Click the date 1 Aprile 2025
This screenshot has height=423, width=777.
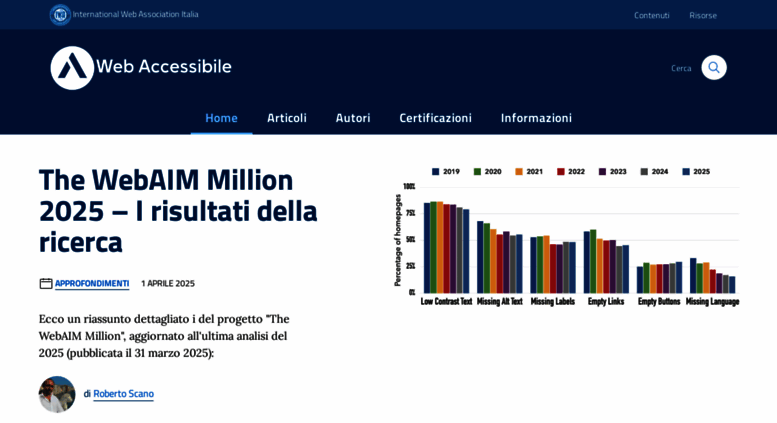coord(168,283)
